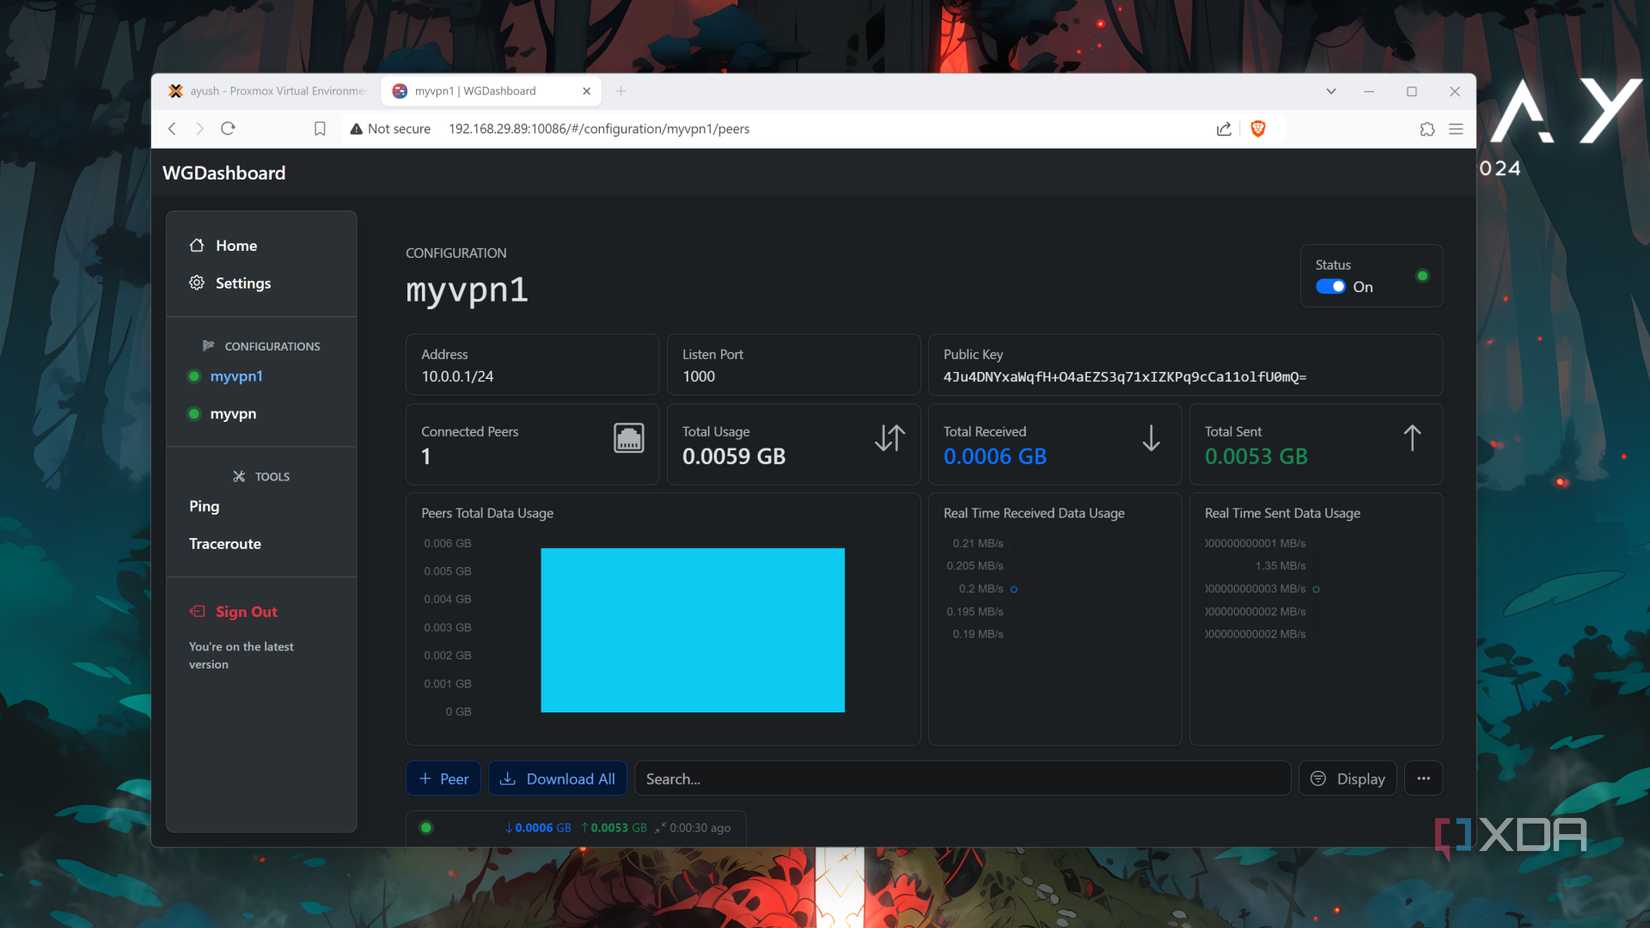Open Settings via the gear icon
1650x928 pixels.
coord(197,283)
